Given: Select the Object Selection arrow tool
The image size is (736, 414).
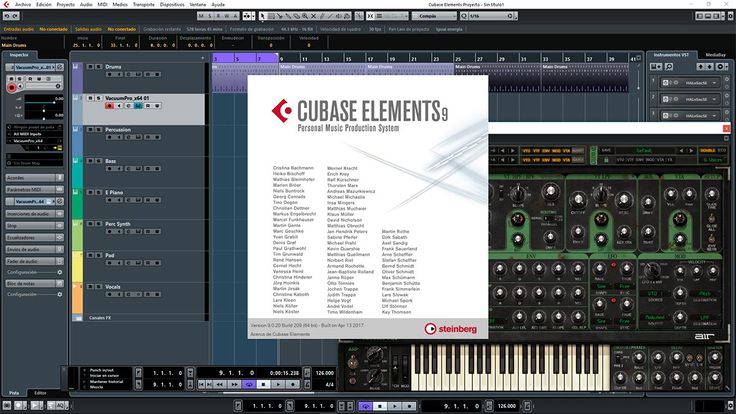Looking at the screenshot, I should pos(262,16).
